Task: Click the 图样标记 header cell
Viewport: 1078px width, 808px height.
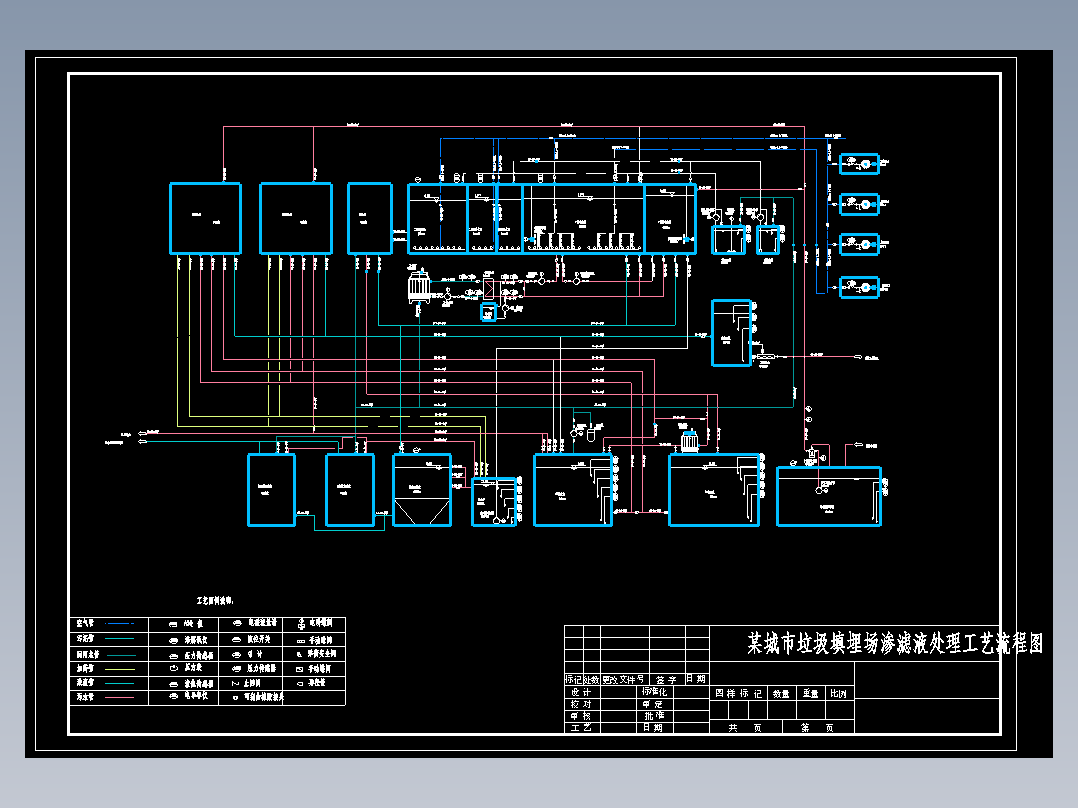Action: (738, 693)
